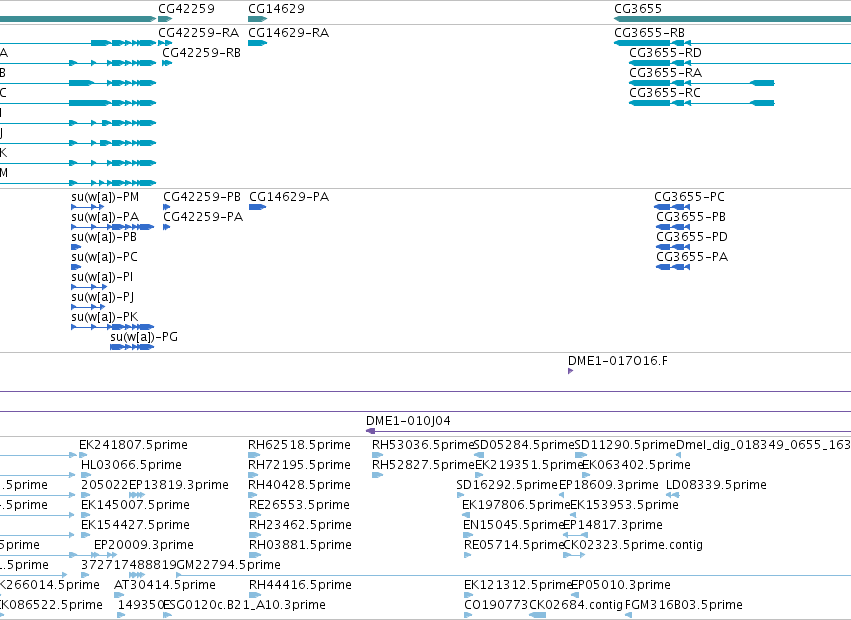Select the CG14629 gene arrow glyph
The height and width of the screenshot is (620, 851).
pos(257,19)
